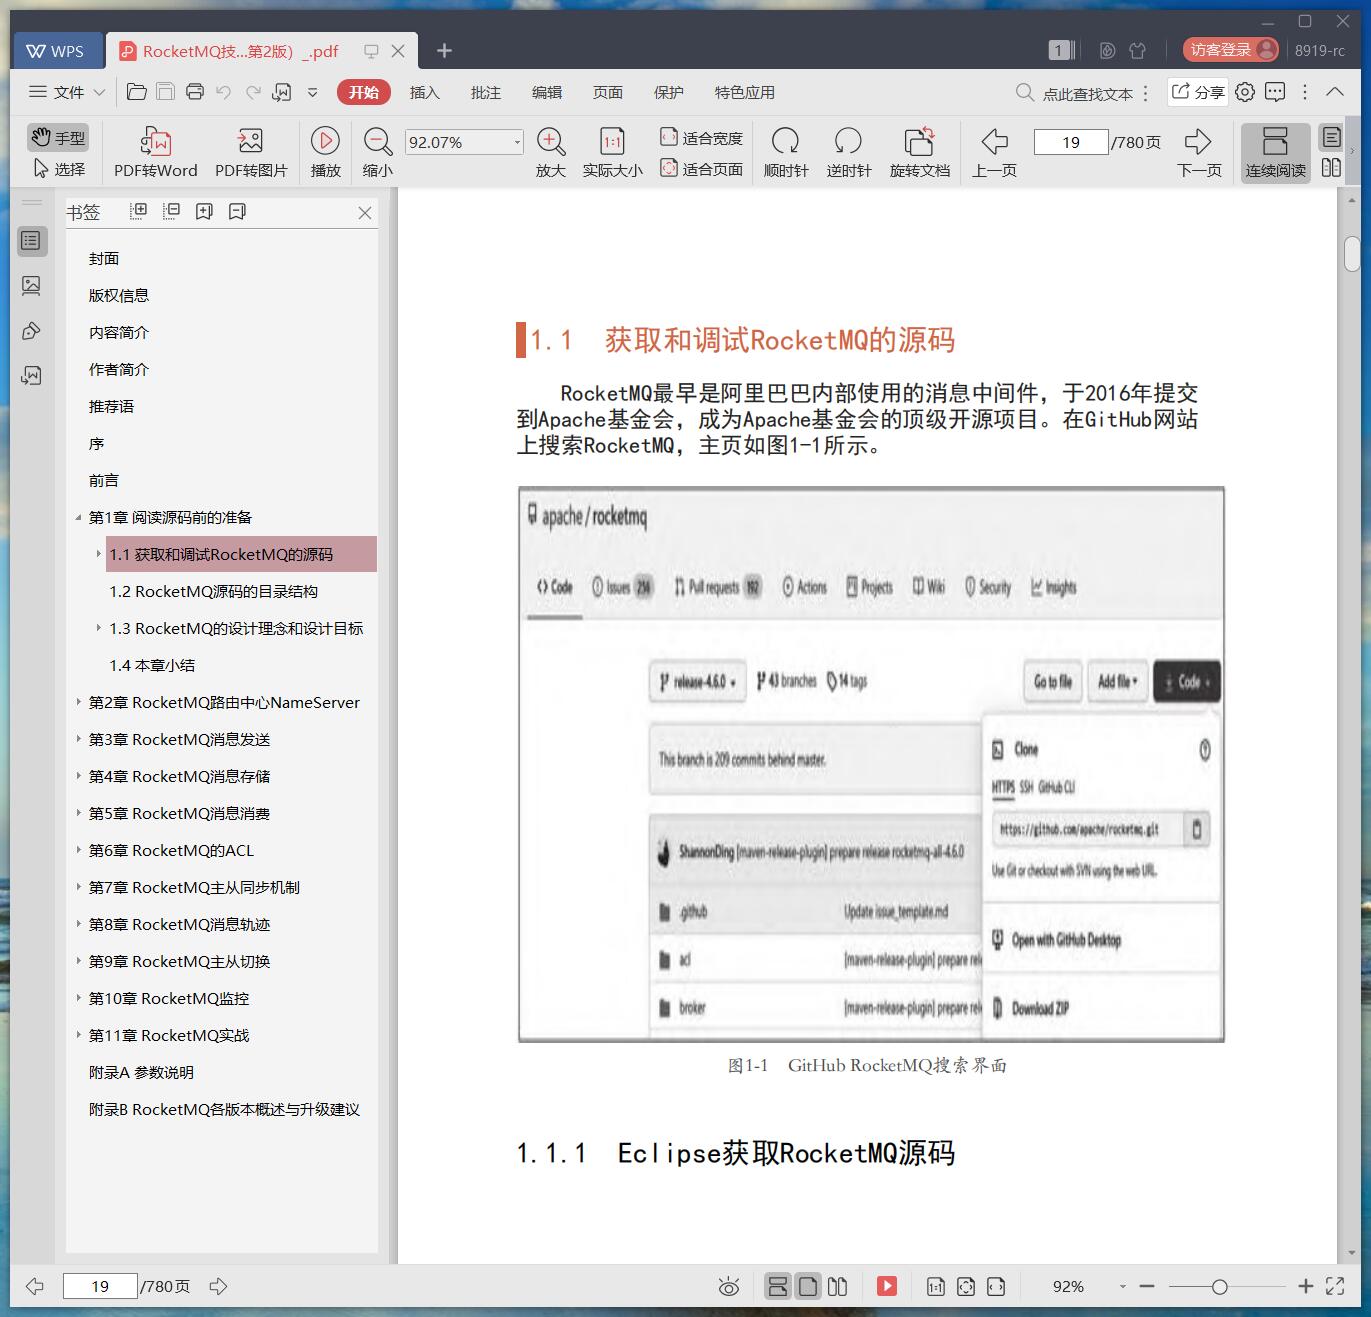This screenshot has width=1371, height=1317.
Task: Expand the 第5章 RocketMQ消息消费 bookmark
Action: 78,813
